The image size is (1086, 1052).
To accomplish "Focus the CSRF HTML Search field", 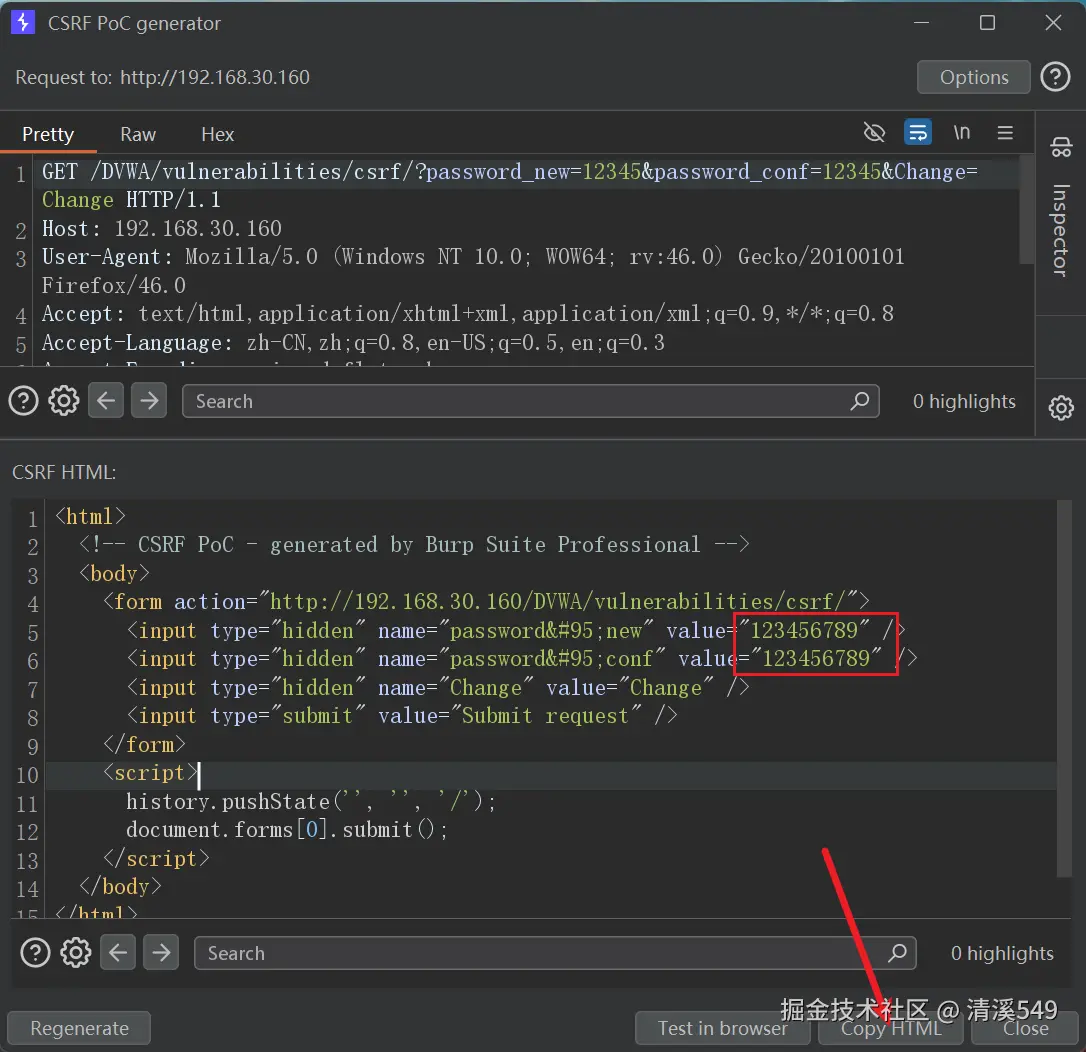I will (x=555, y=953).
